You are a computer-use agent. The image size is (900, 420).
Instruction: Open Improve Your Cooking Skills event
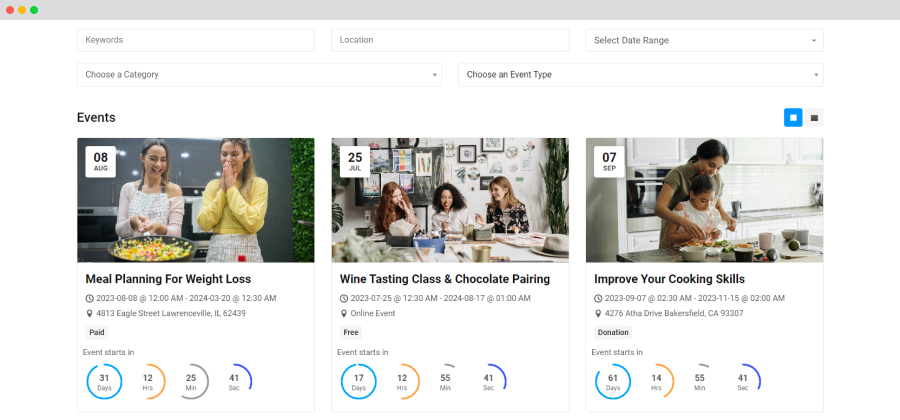(x=669, y=279)
